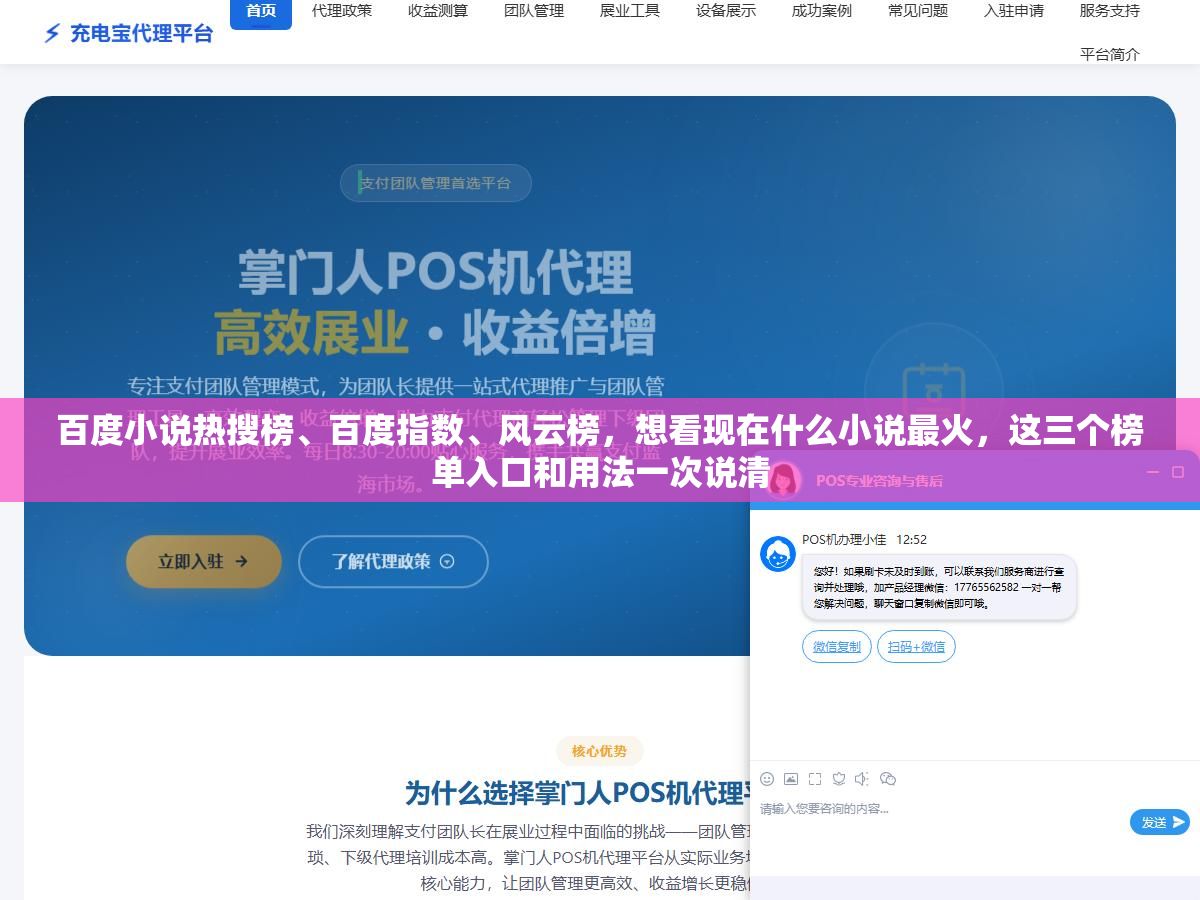
Task: Click the 立即入驻 button
Action: click(204, 561)
